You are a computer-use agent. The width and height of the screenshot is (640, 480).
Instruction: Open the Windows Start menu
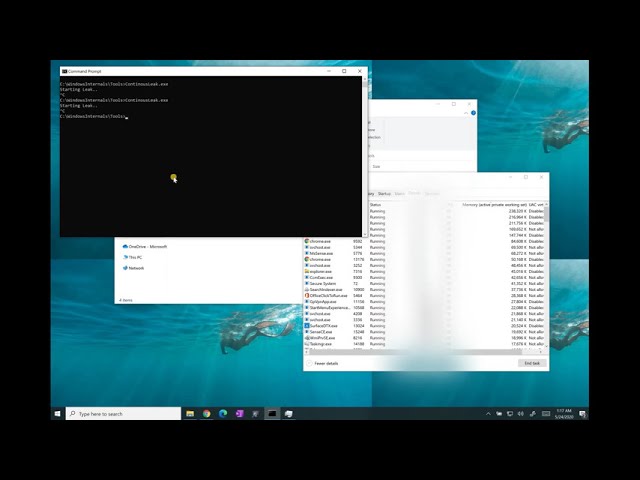(x=58, y=413)
